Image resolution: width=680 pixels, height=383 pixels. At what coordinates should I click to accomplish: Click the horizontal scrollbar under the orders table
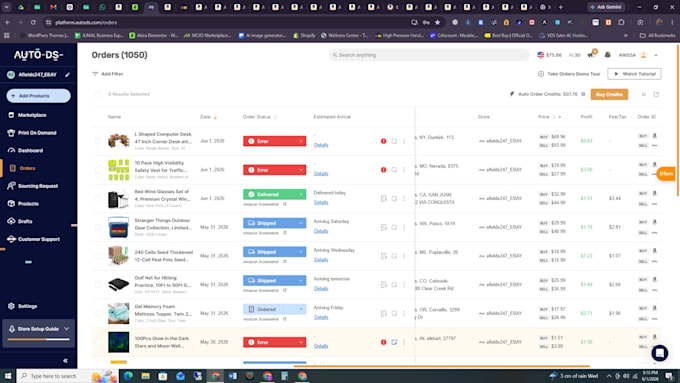point(441,366)
